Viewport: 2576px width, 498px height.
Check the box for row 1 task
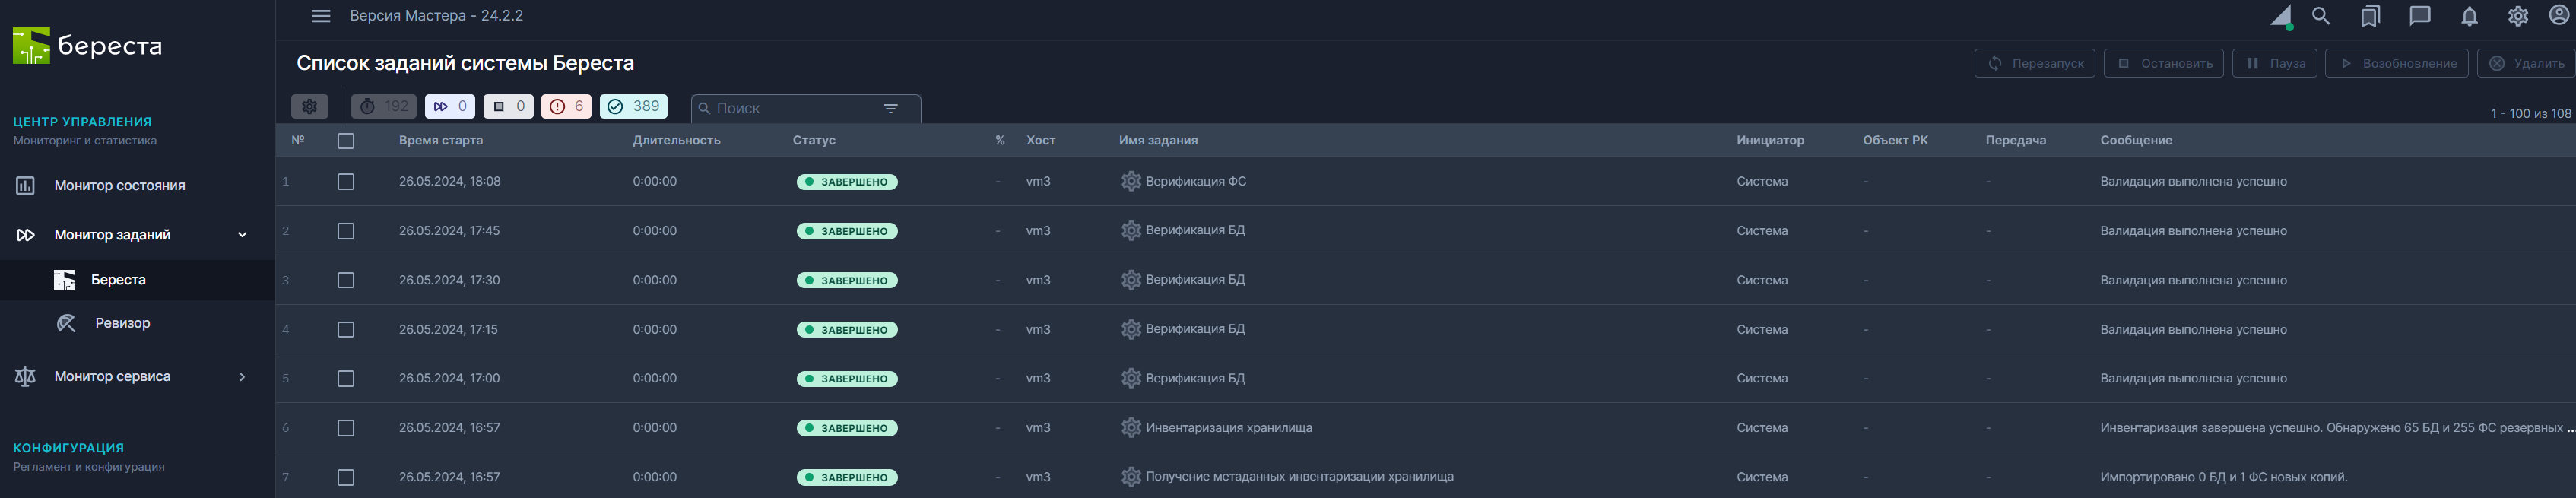[x=346, y=182]
